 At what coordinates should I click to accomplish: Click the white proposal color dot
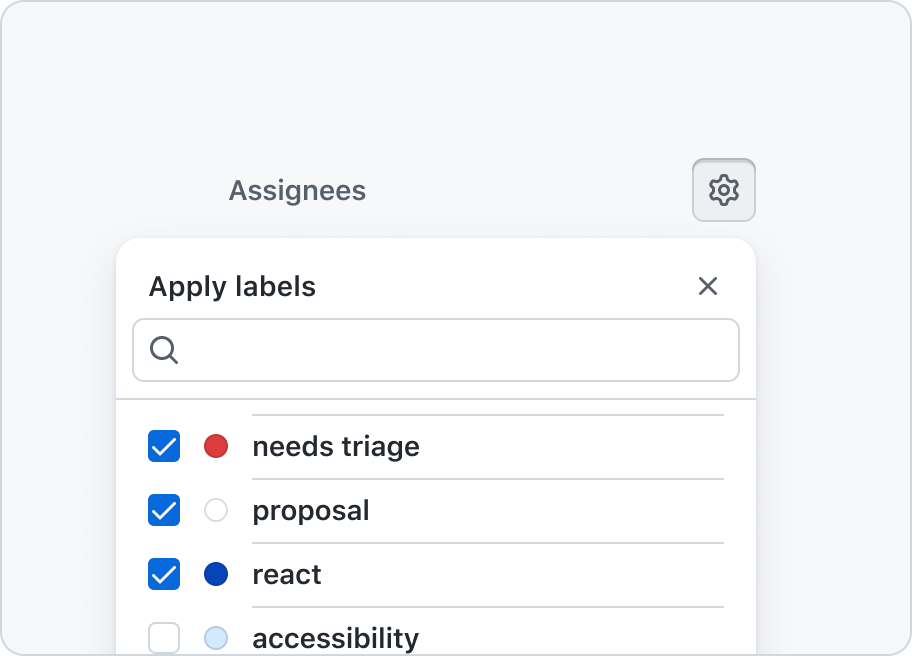pyautogui.click(x=216, y=510)
